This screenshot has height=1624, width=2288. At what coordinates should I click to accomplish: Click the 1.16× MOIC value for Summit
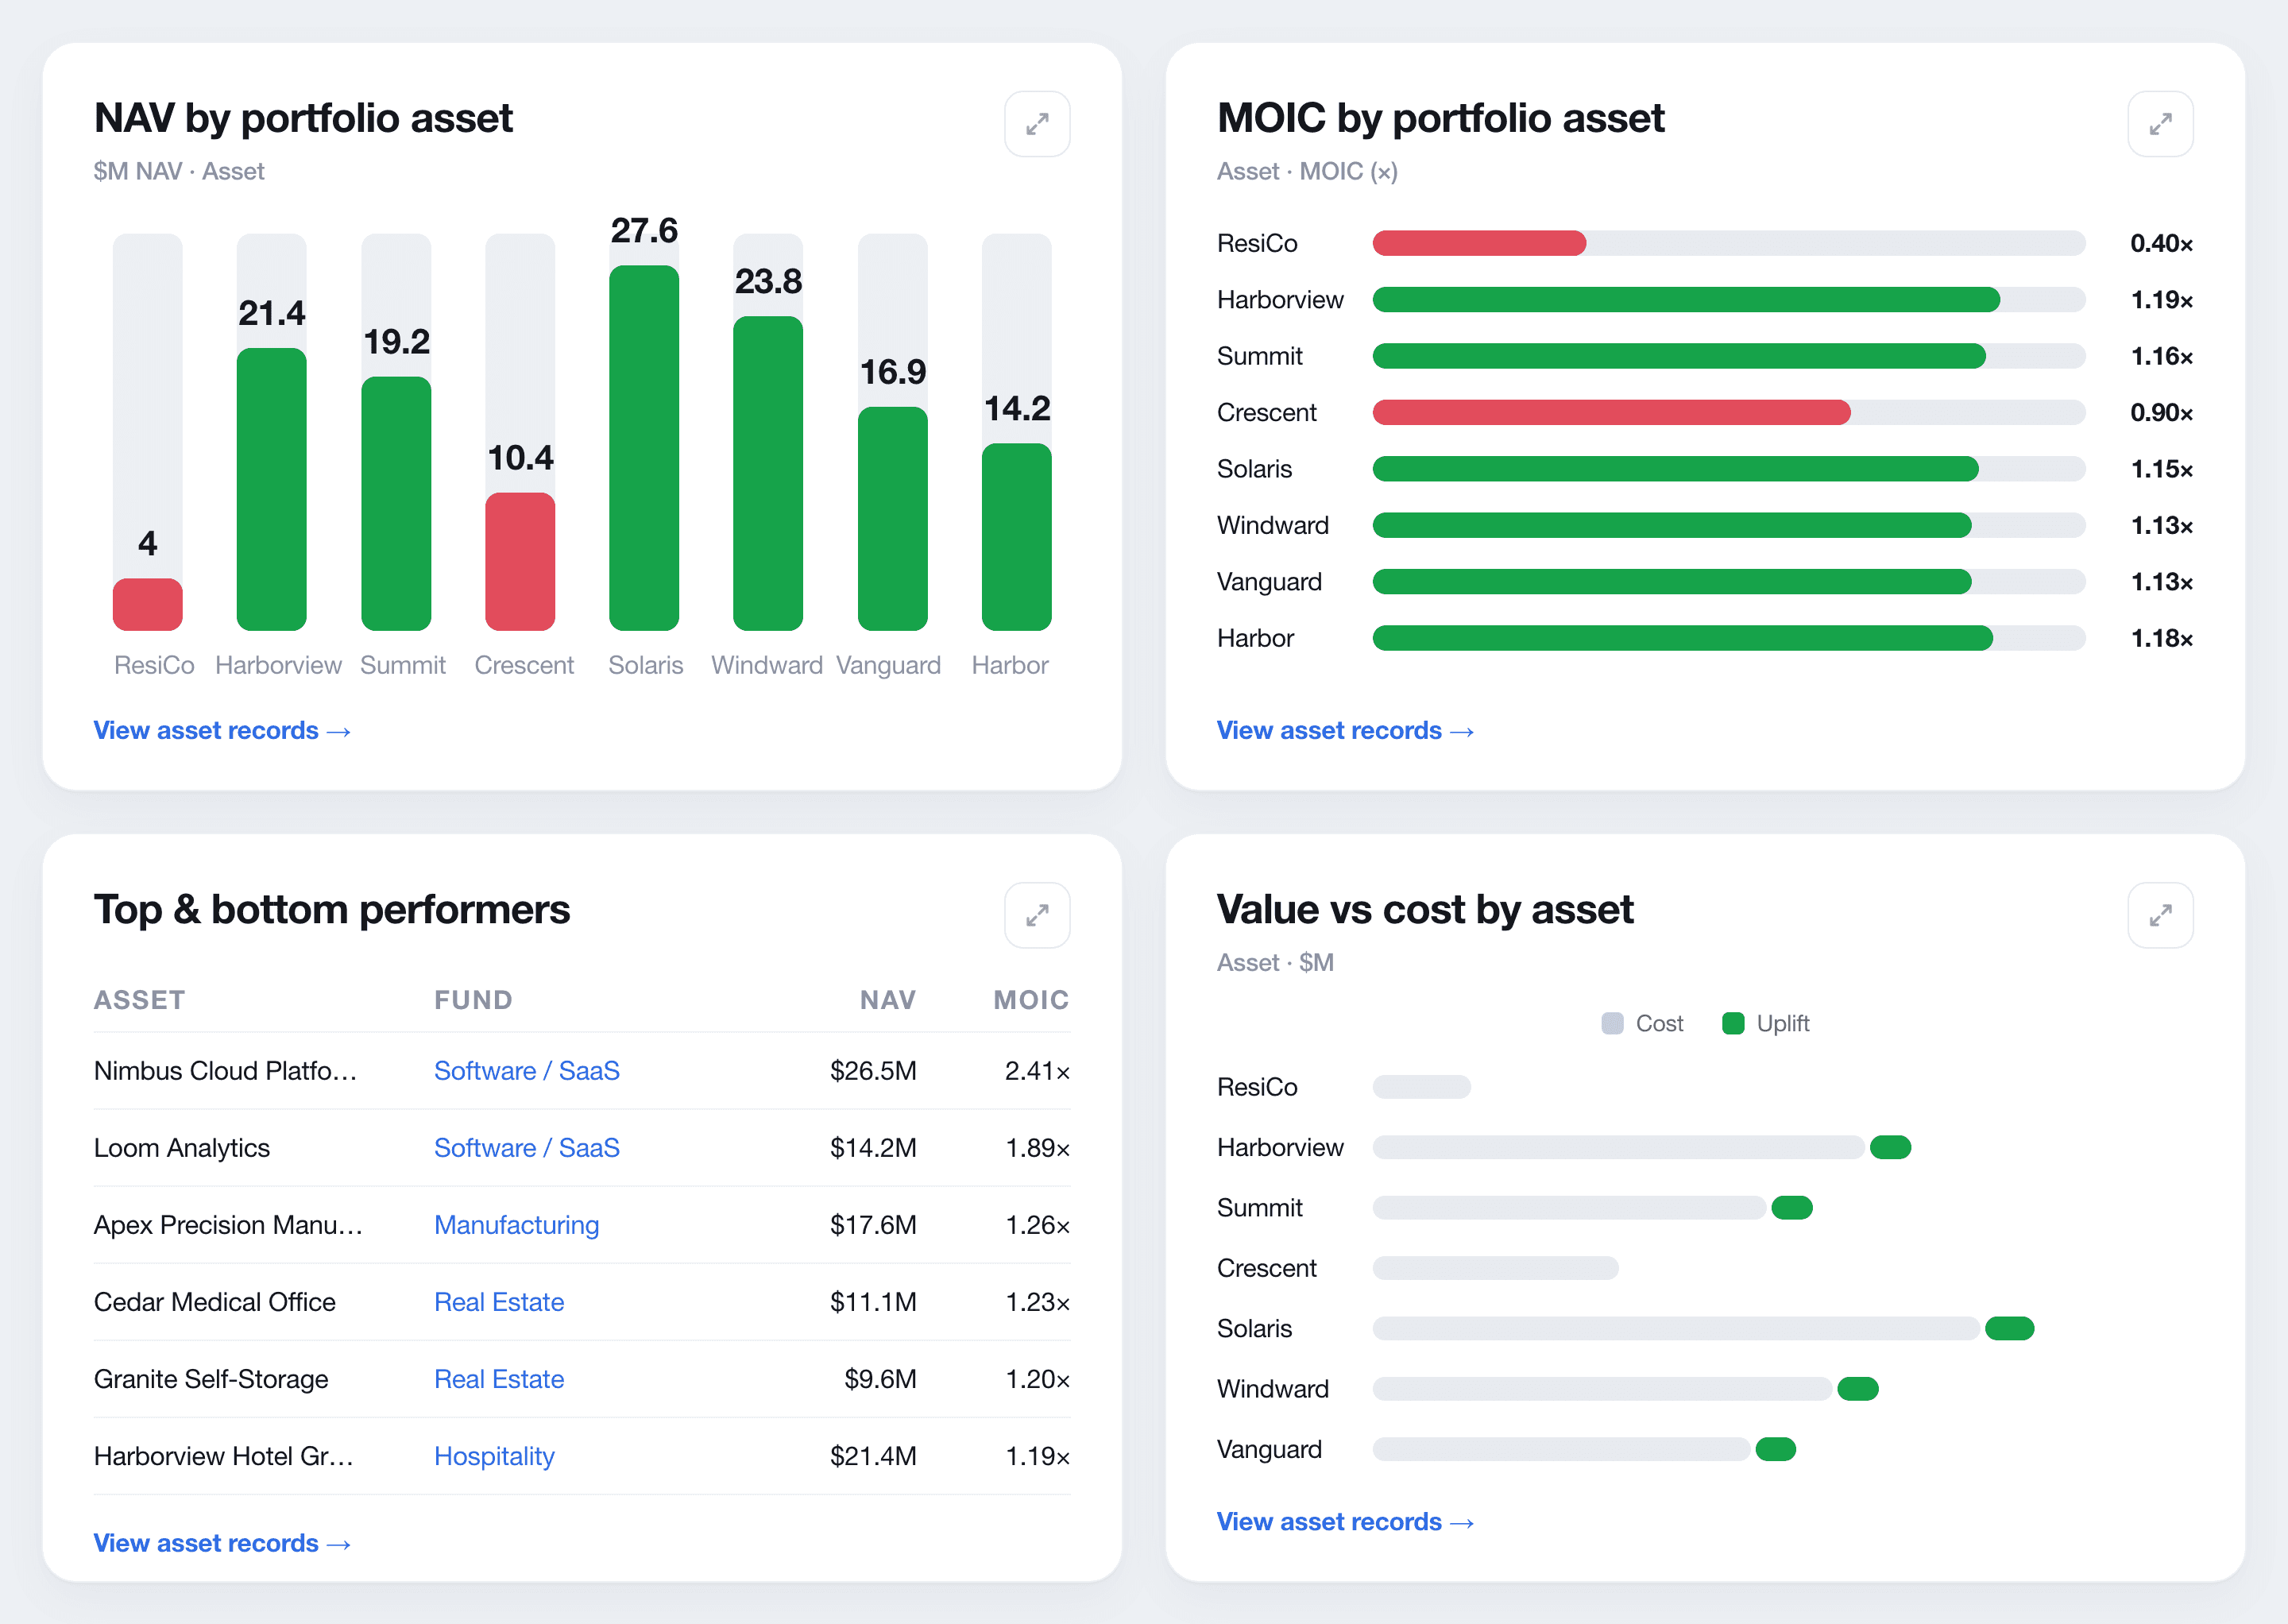[2161, 356]
